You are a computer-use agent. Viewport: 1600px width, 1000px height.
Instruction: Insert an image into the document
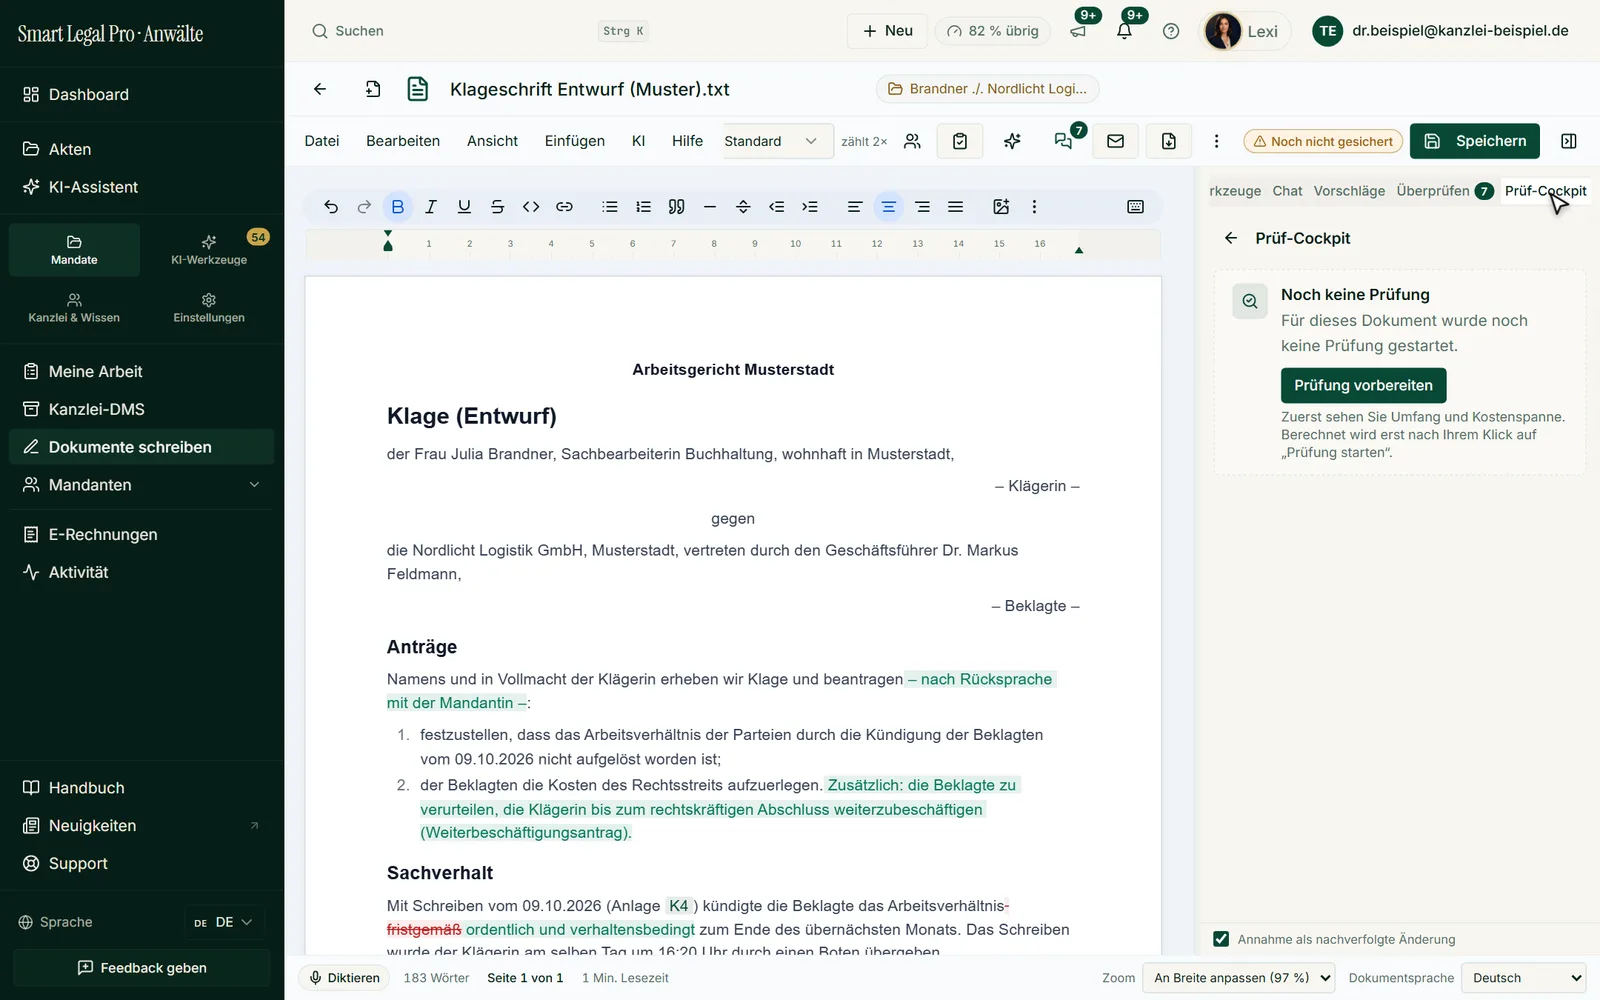coord(1001,207)
